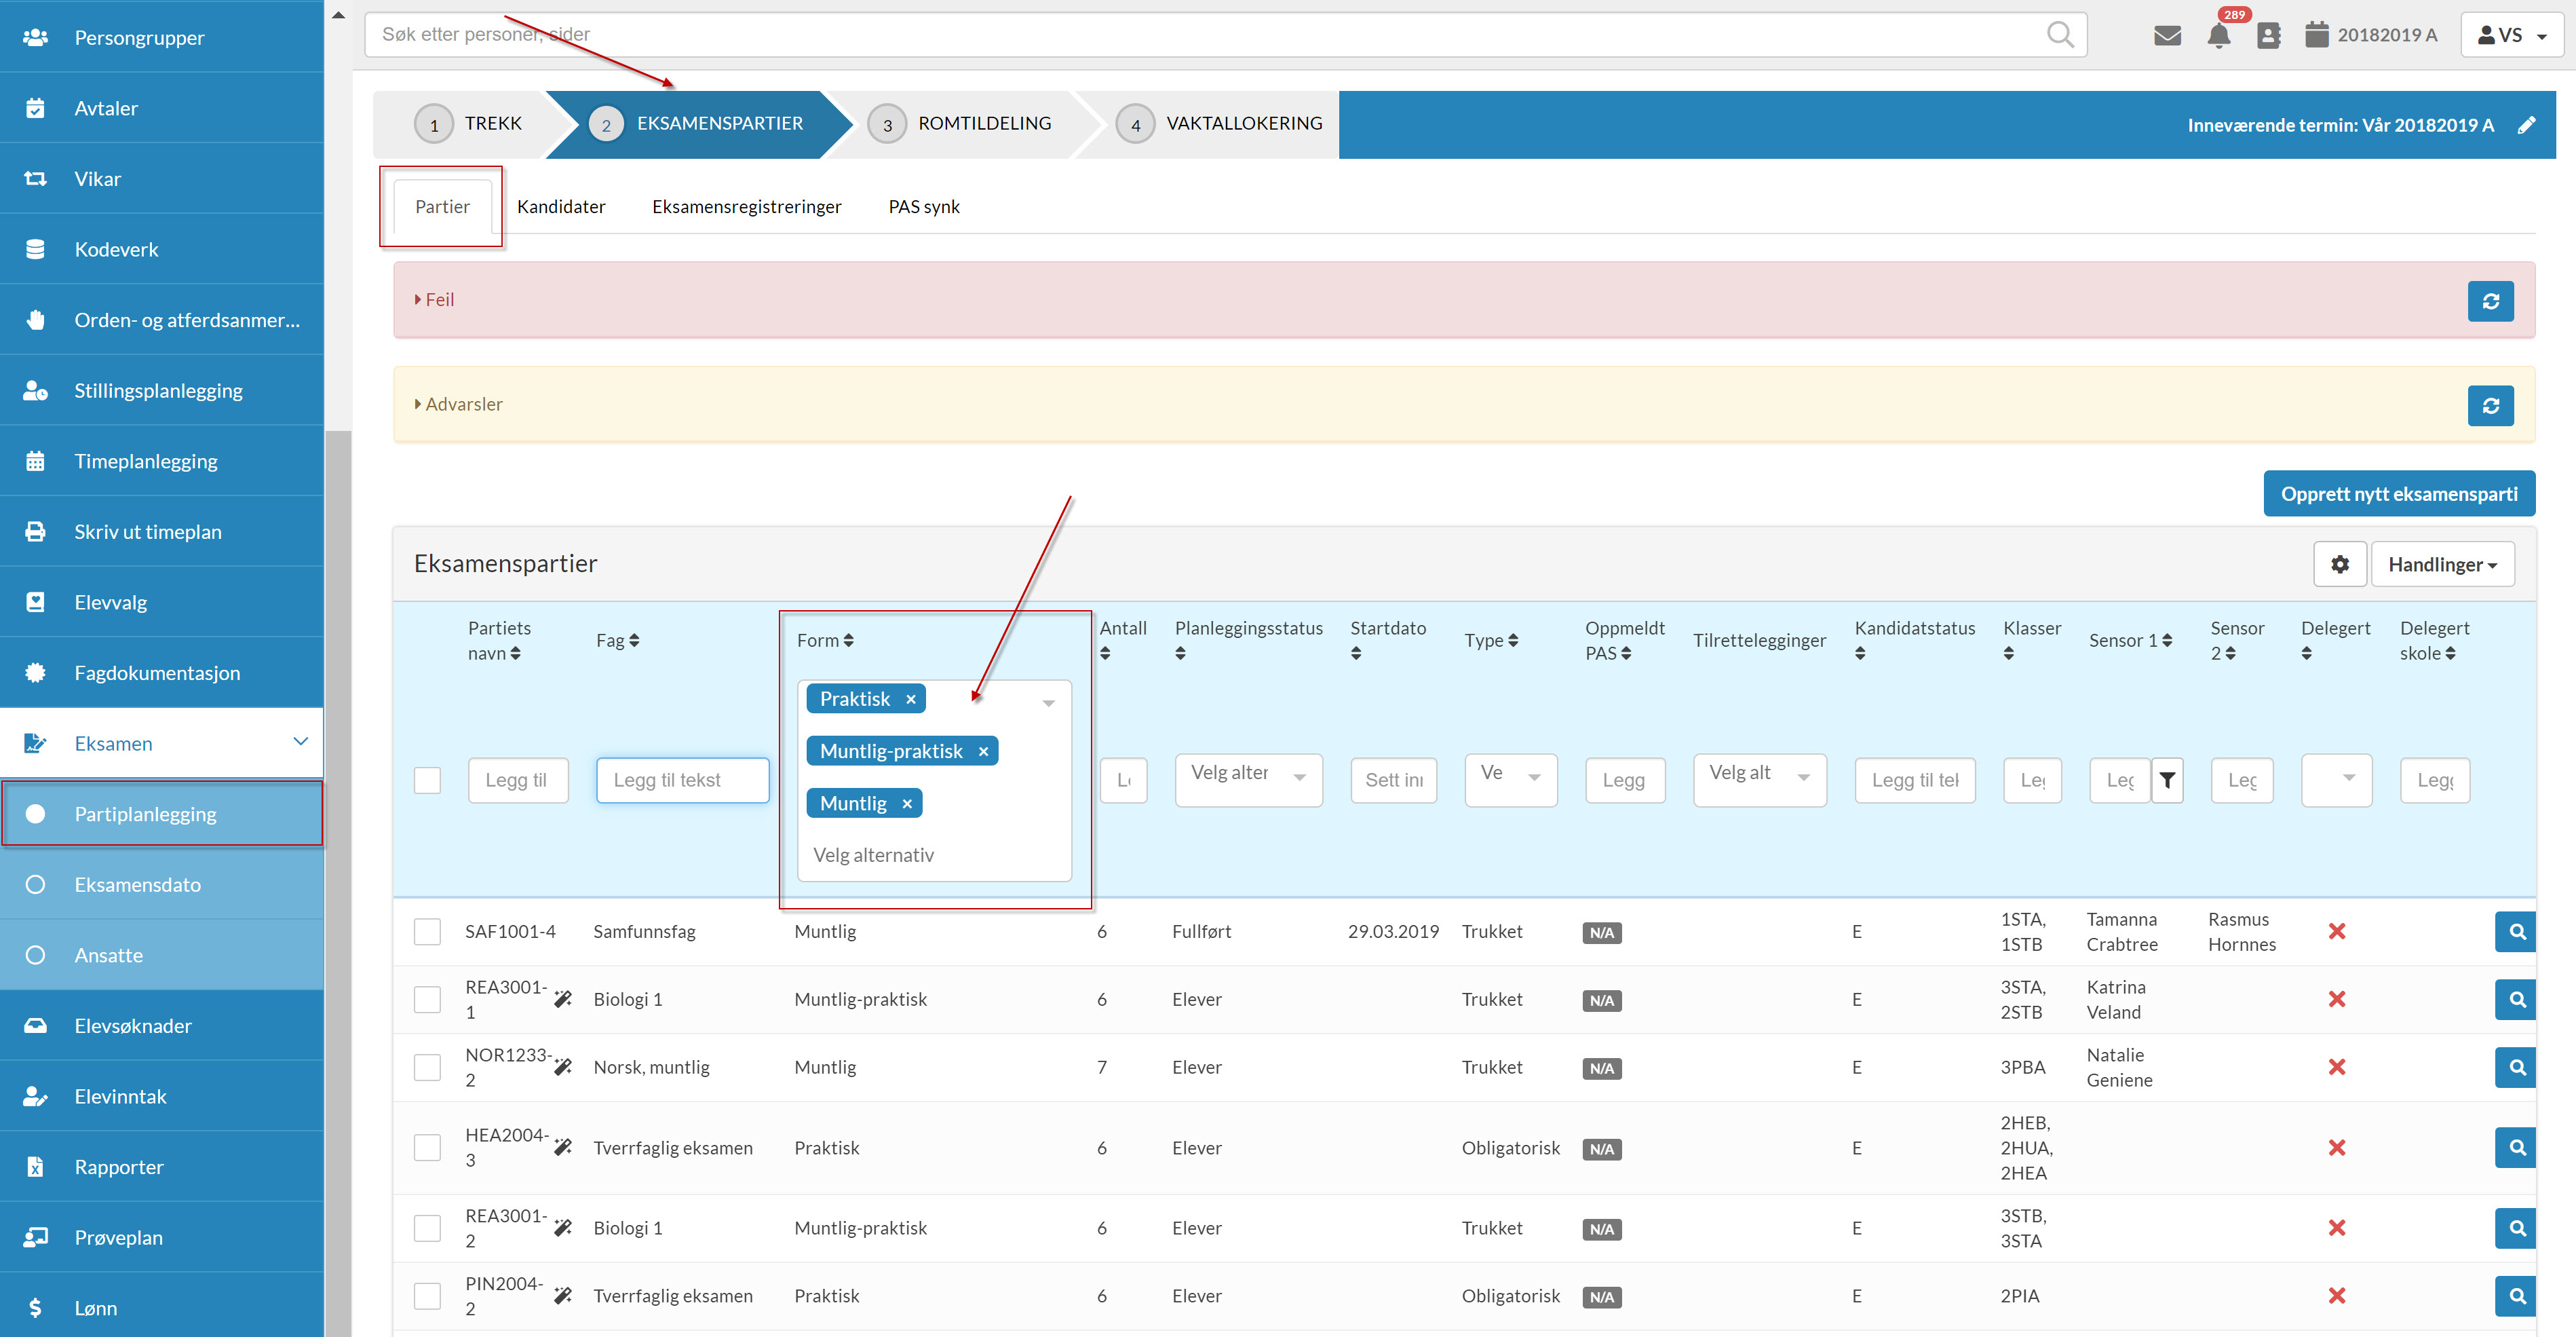
Task: Select checkbox for REA3001-2 row
Action: point(427,1228)
